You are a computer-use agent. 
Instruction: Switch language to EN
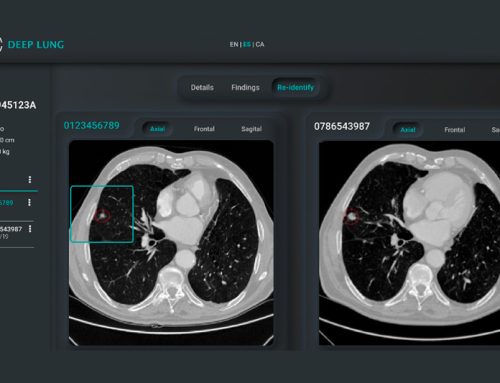(x=234, y=44)
